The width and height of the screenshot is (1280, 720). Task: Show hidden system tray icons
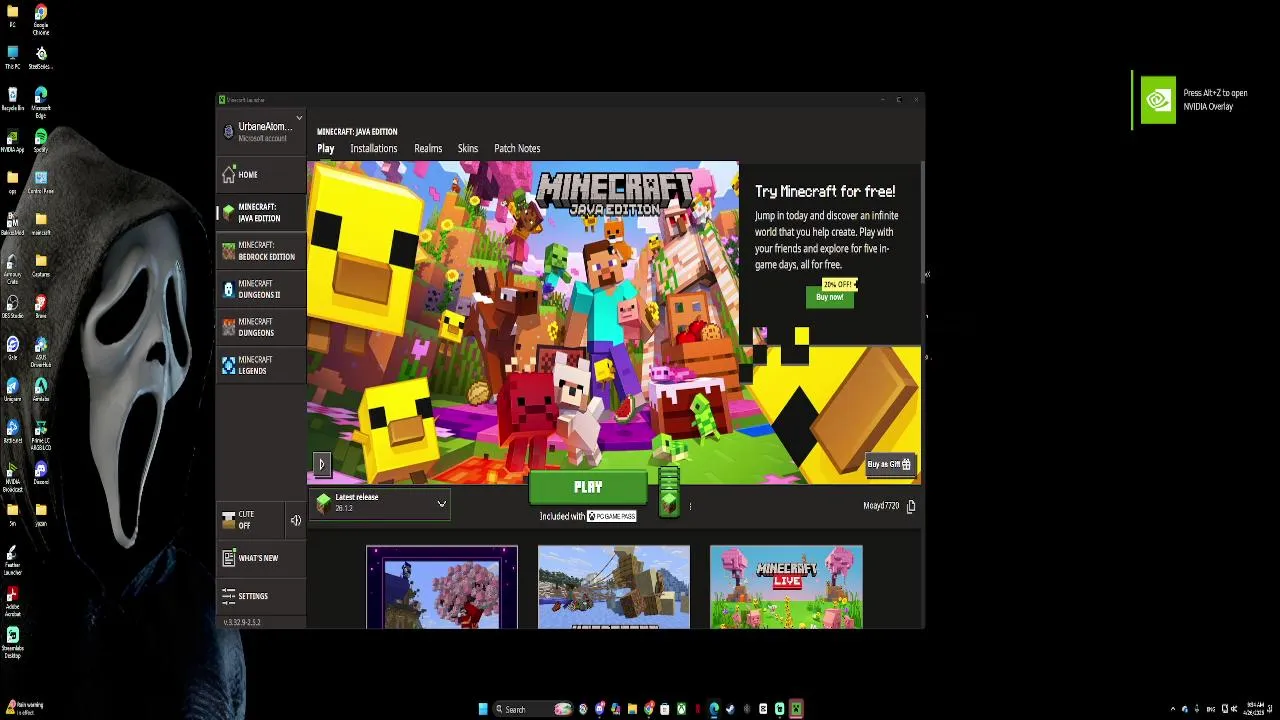[x=1173, y=709]
